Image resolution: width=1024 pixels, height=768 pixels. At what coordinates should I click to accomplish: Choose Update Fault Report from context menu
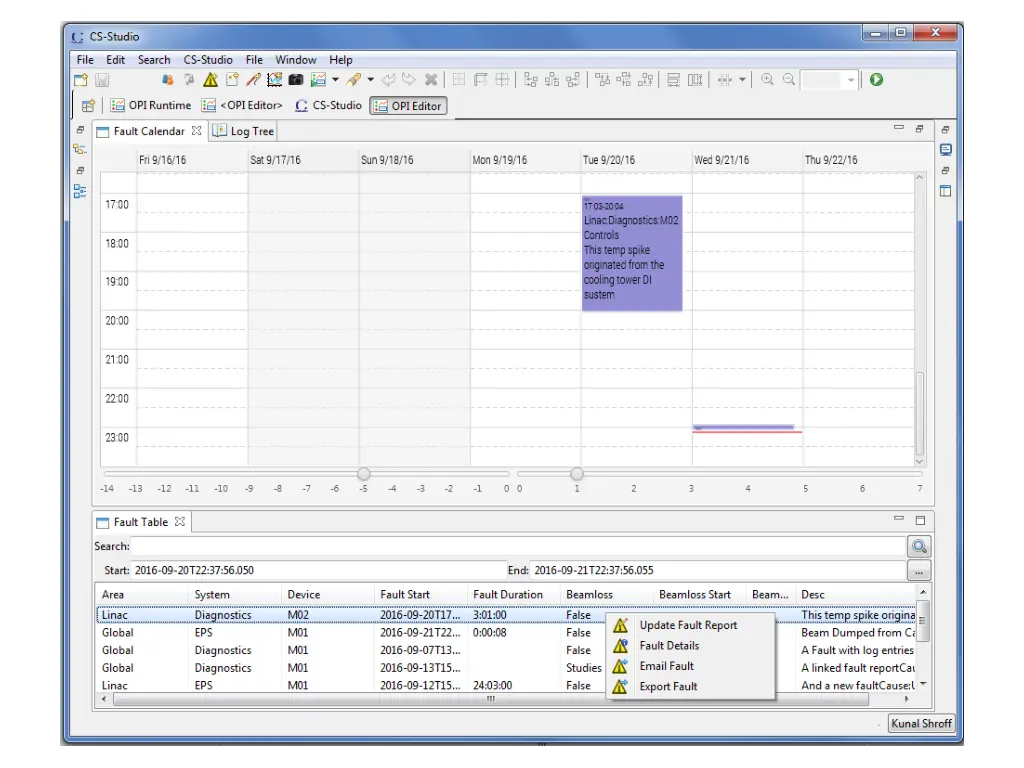tap(690, 625)
